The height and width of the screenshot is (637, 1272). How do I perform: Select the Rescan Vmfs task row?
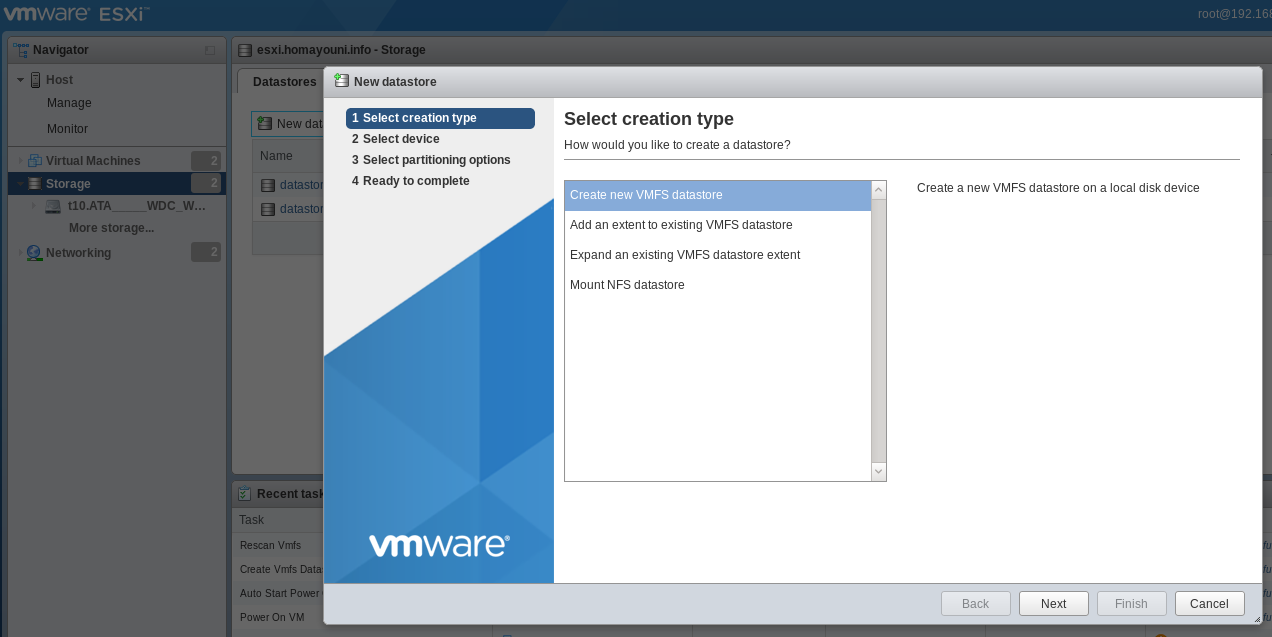tap(279, 545)
